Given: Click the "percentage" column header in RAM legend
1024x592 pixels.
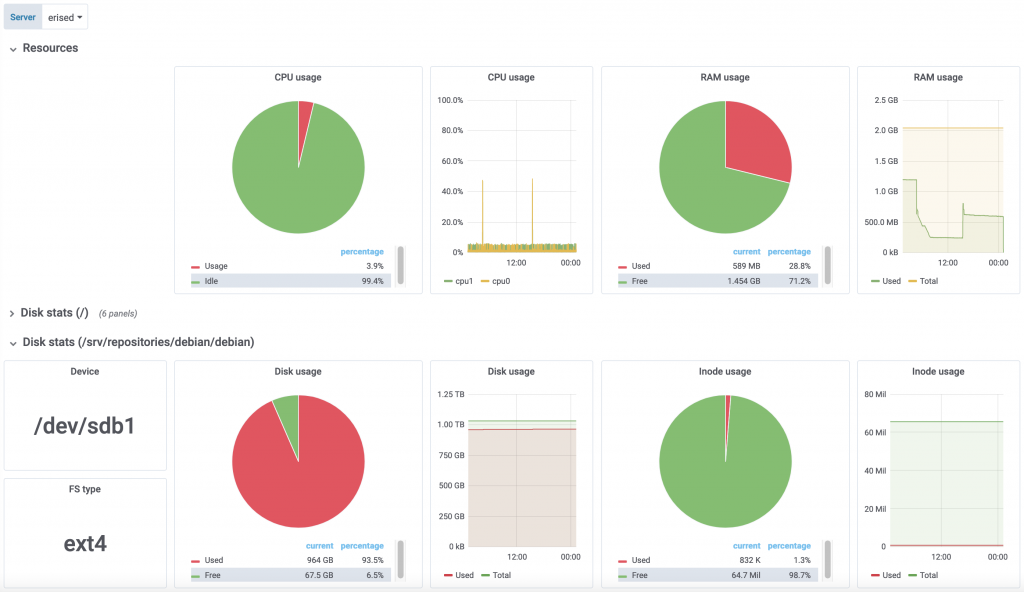Looking at the screenshot, I should click(x=789, y=251).
